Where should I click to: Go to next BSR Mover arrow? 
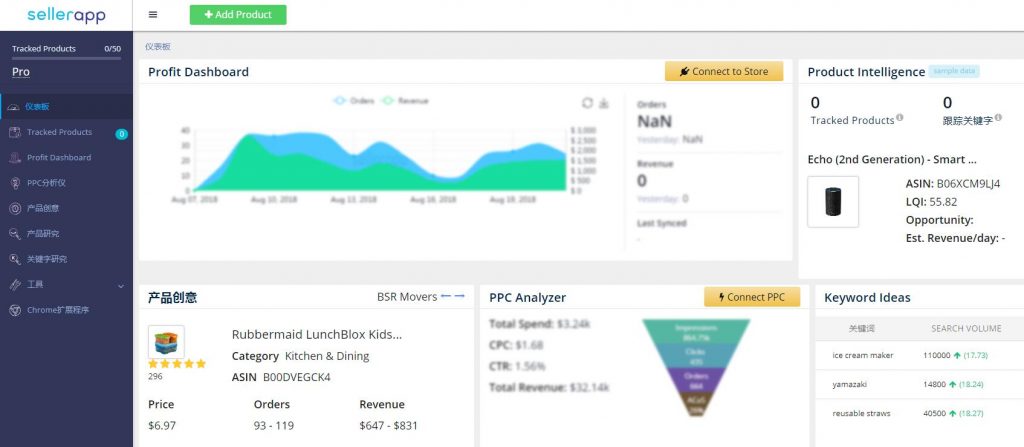pyautogui.click(x=460, y=296)
